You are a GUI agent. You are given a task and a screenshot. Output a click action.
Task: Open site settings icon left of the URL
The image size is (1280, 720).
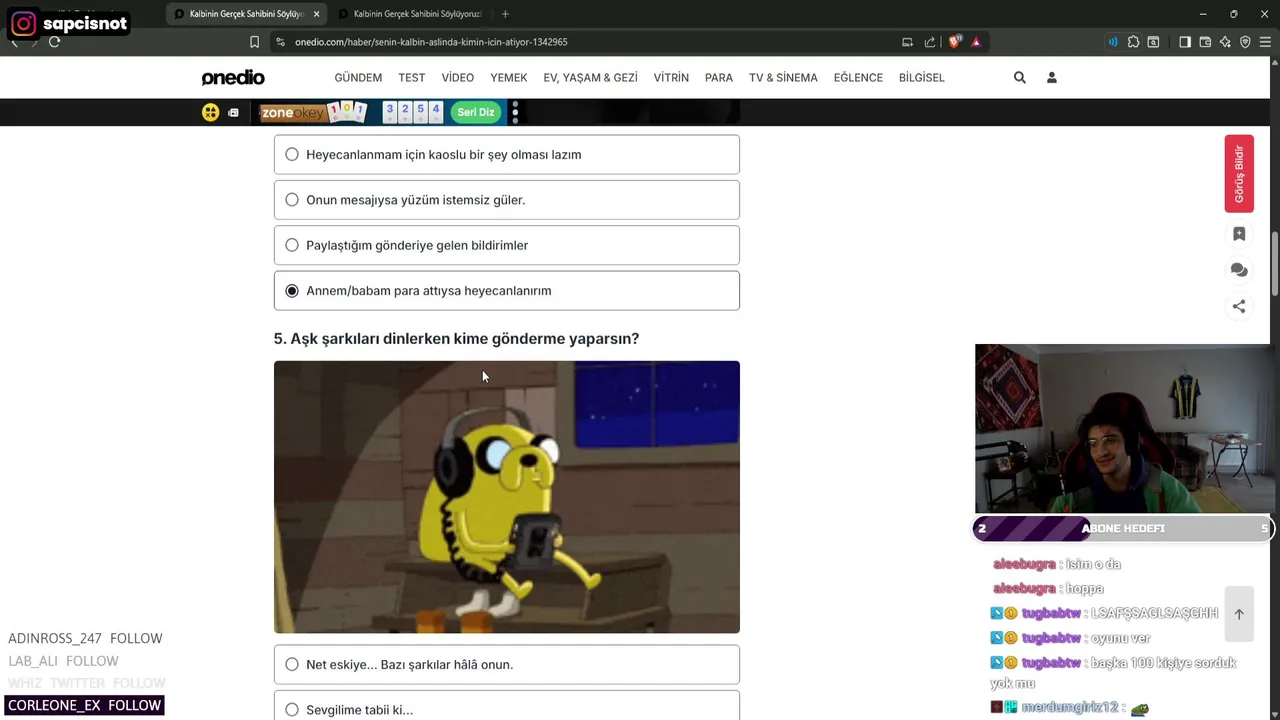coord(280,42)
